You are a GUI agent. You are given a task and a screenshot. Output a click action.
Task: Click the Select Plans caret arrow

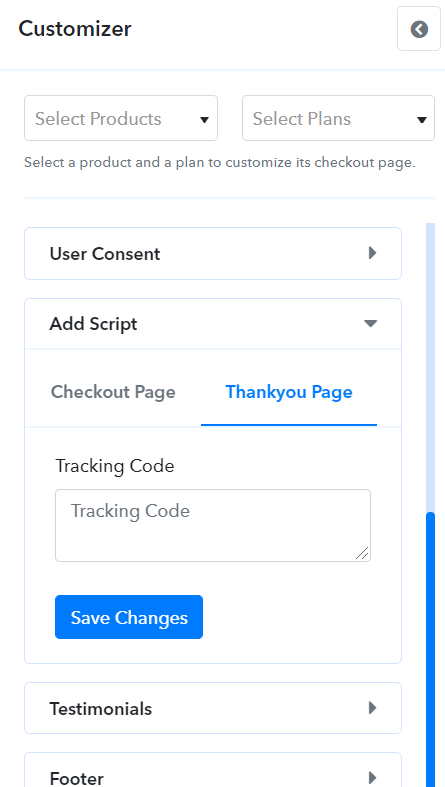click(421, 119)
